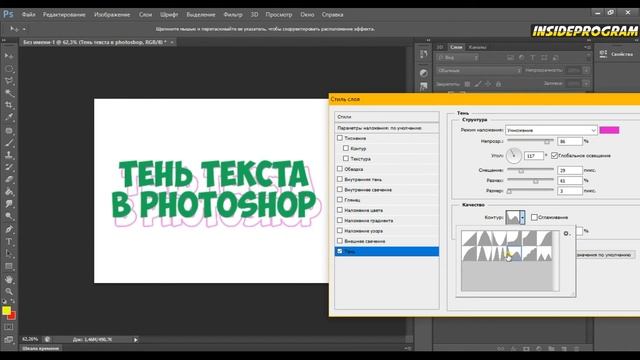The height and width of the screenshot is (360, 640).
Task: Filter layers by adjustment layer icon
Action: 522,58
